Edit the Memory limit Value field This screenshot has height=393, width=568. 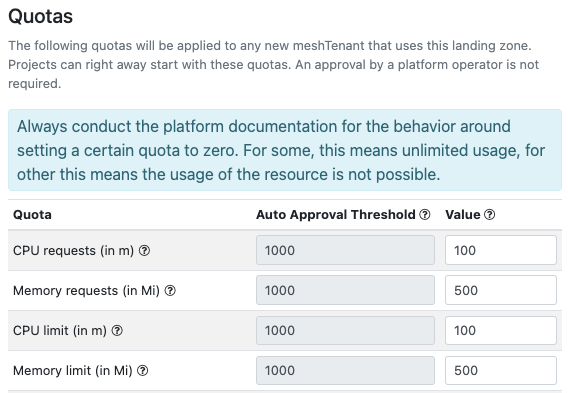[x=501, y=370]
